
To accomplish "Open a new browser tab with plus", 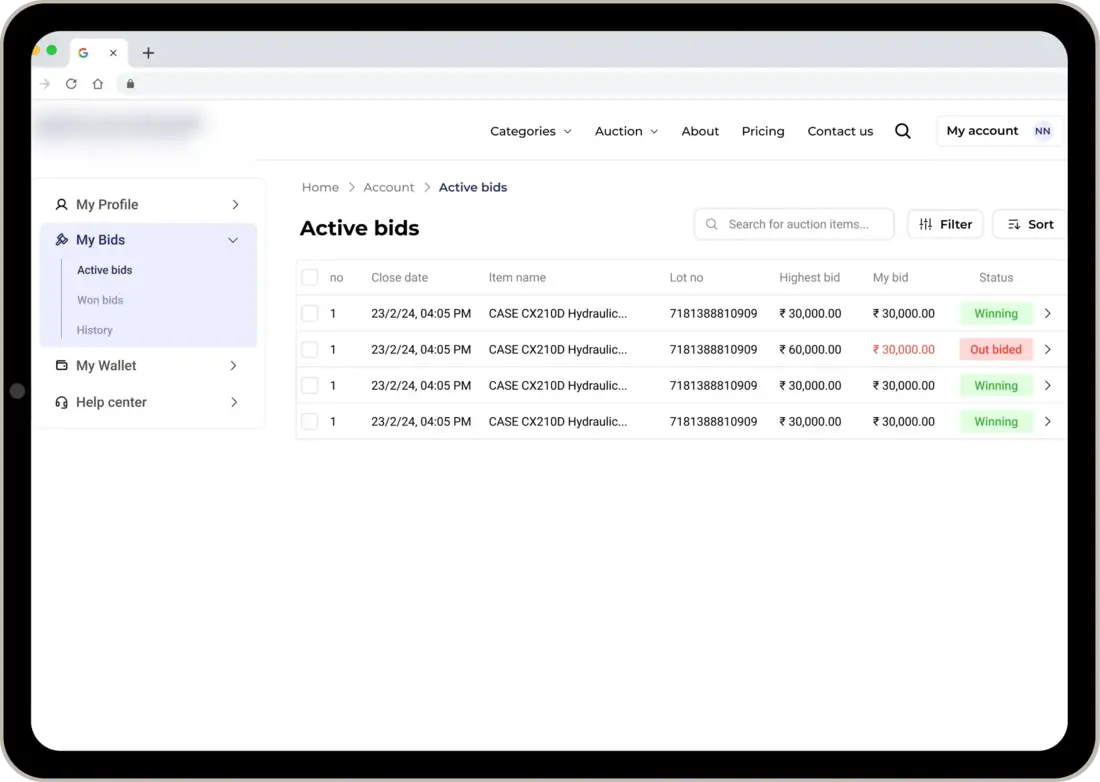I will [x=148, y=53].
